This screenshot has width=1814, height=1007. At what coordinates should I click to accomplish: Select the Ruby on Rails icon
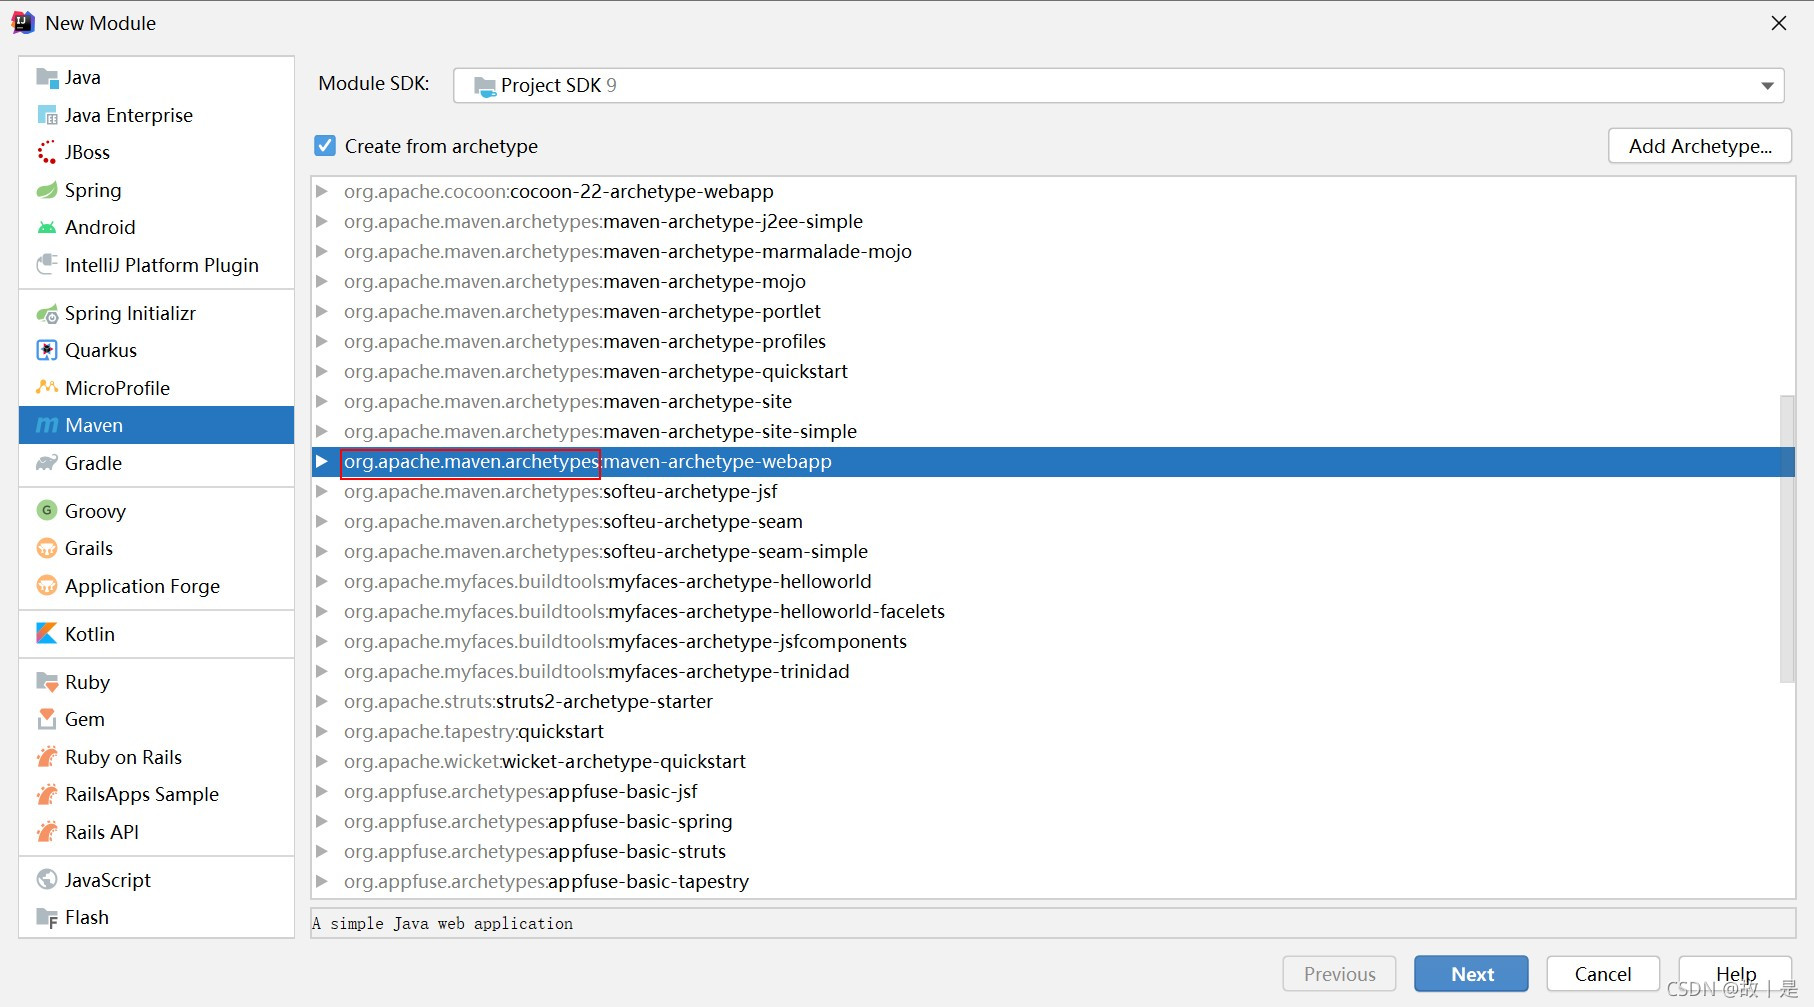47,757
